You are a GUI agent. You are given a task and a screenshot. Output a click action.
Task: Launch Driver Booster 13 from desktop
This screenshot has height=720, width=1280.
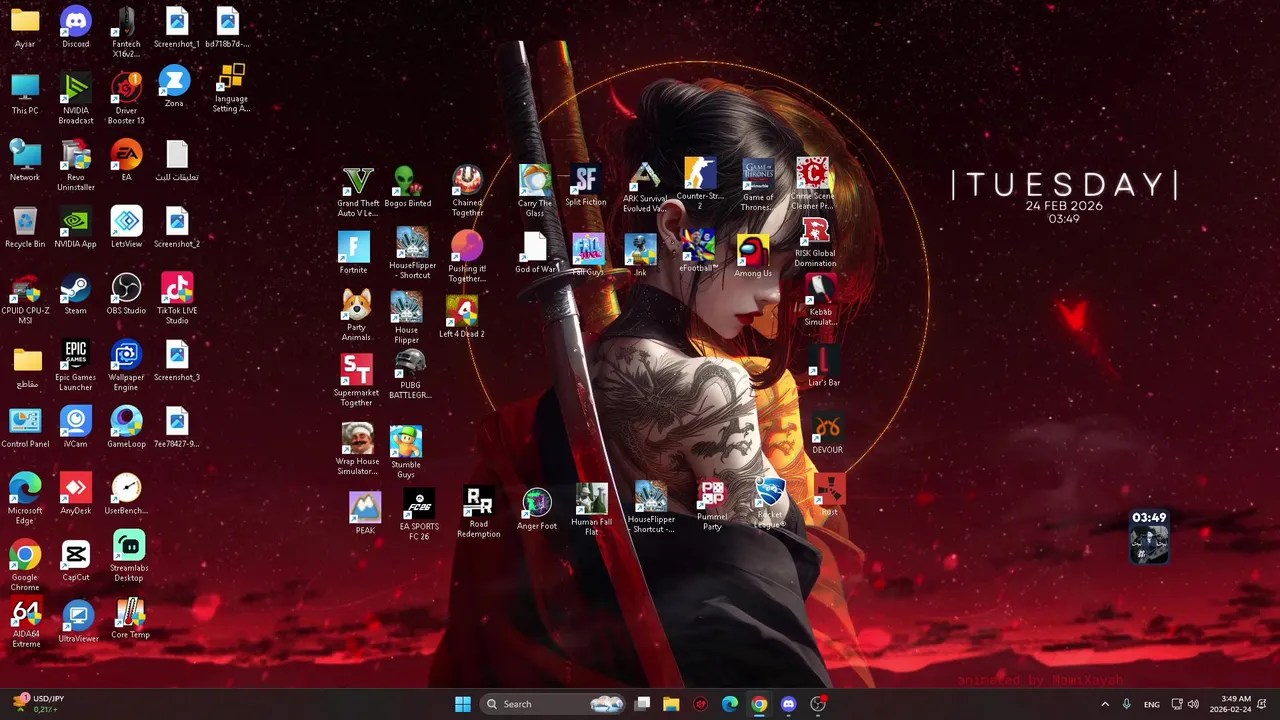click(126, 98)
